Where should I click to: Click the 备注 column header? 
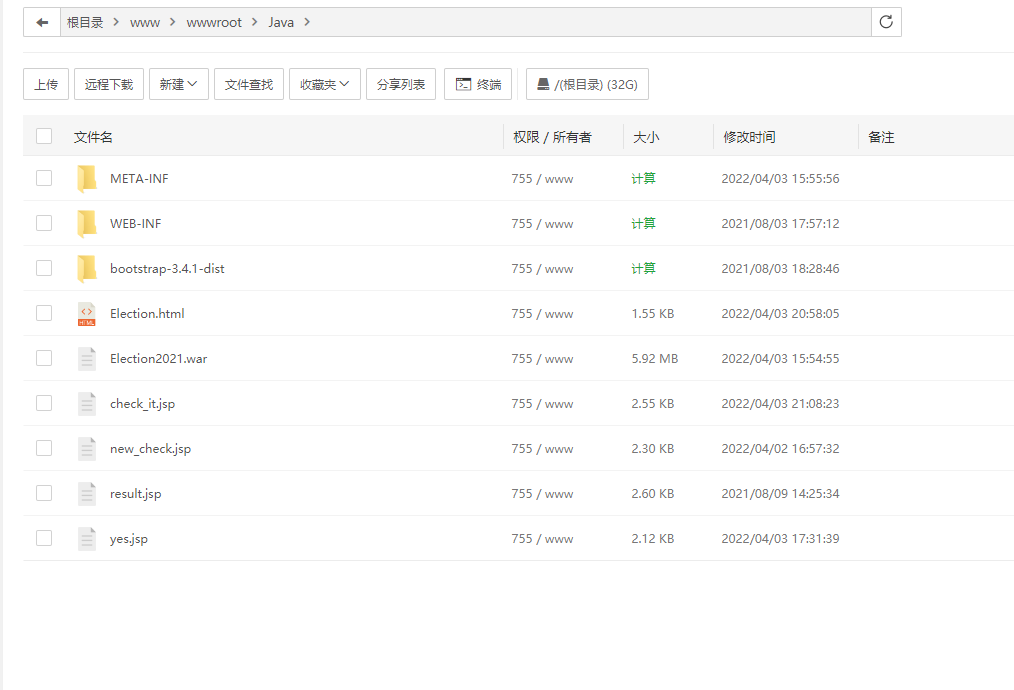pyautogui.click(x=881, y=137)
